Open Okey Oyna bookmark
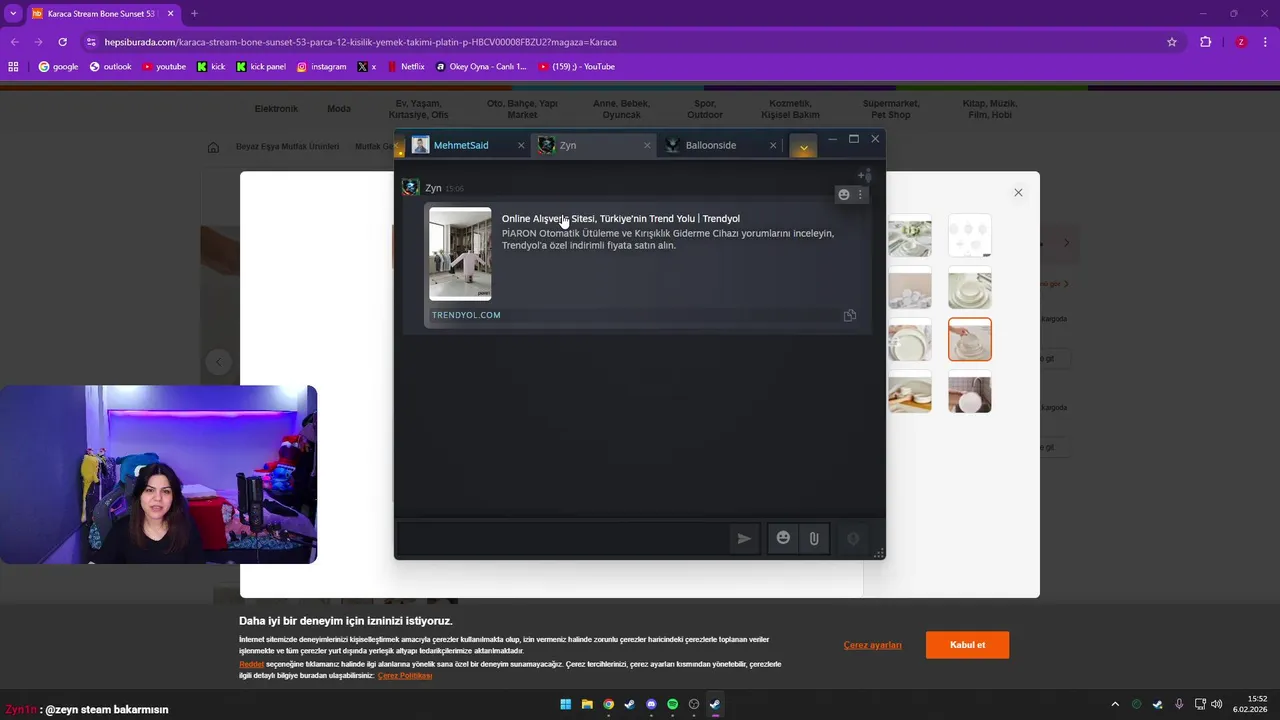This screenshot has width=1280, height=720. [x=481, y=67]
